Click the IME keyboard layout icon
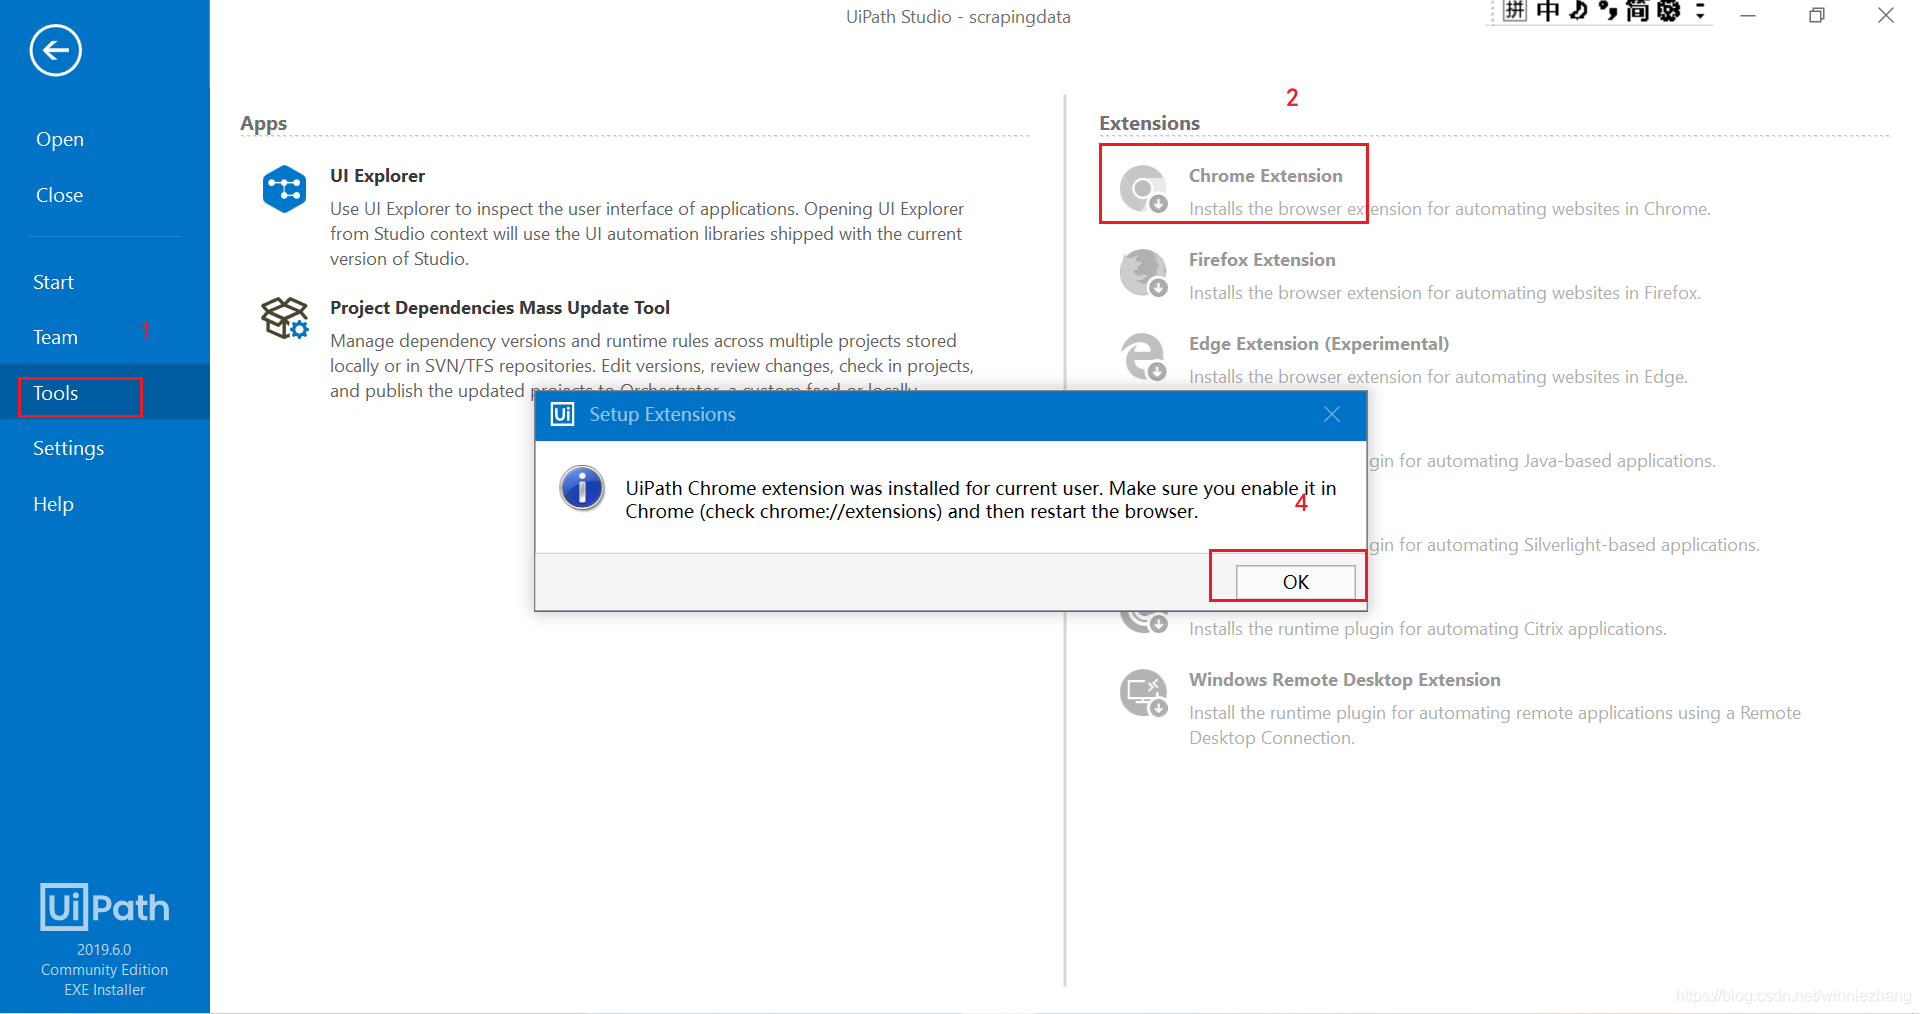The height and width of the screenshot is (1014, 1920). tap(1515, 11)
